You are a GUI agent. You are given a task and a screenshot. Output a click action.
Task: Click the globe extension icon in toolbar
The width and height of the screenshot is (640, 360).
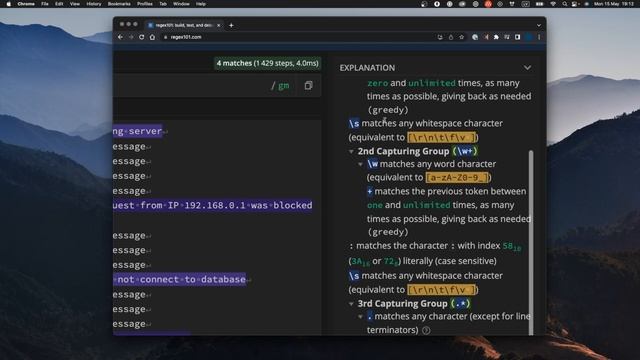tap(475, 37)
